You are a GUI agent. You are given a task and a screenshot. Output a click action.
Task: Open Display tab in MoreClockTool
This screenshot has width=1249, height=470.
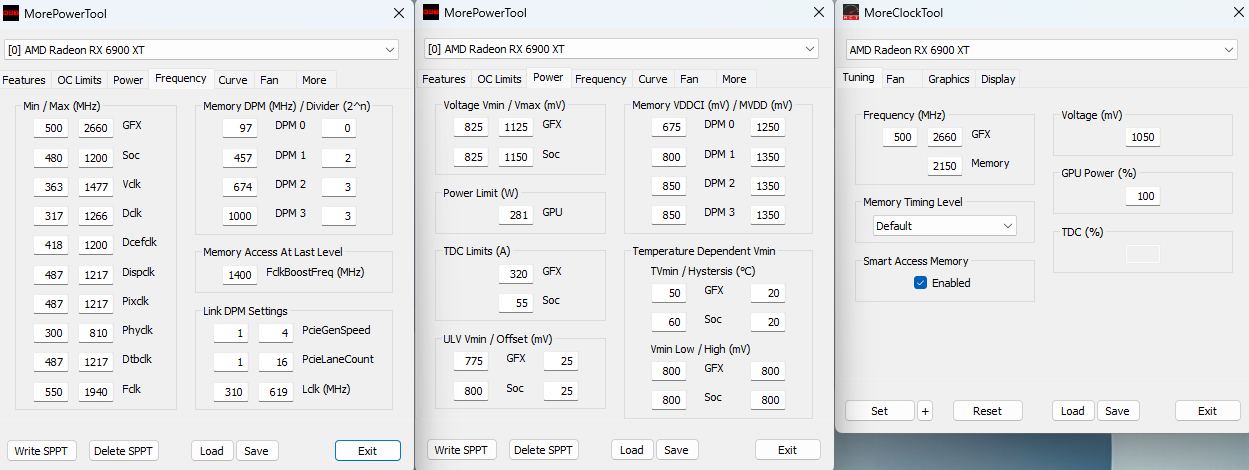tap(998, 79)
